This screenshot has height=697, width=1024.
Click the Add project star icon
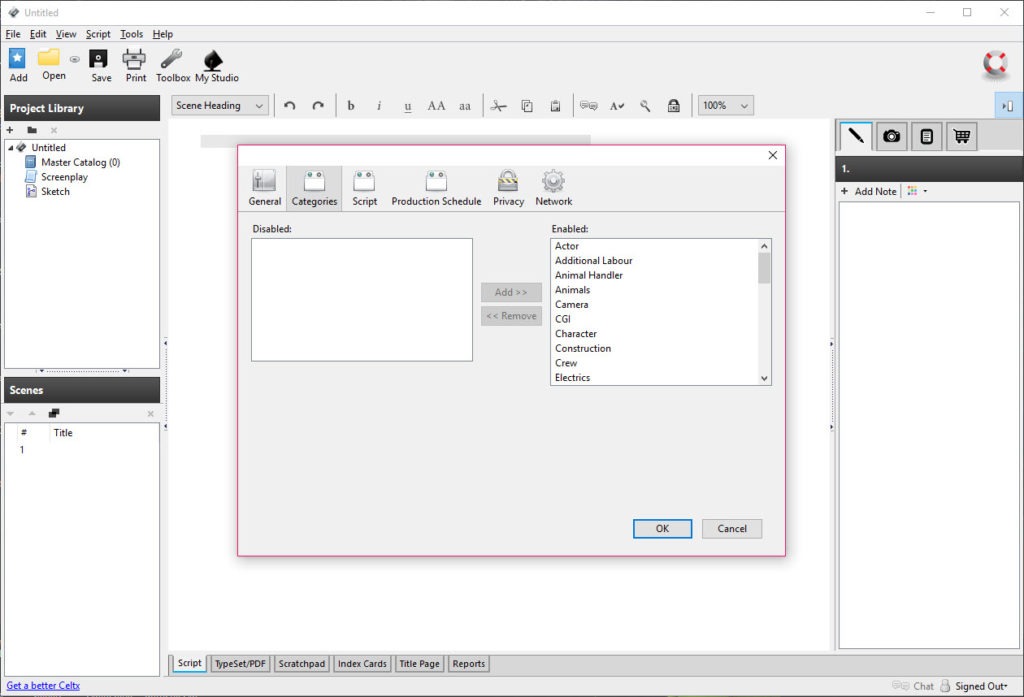[18, 59]
